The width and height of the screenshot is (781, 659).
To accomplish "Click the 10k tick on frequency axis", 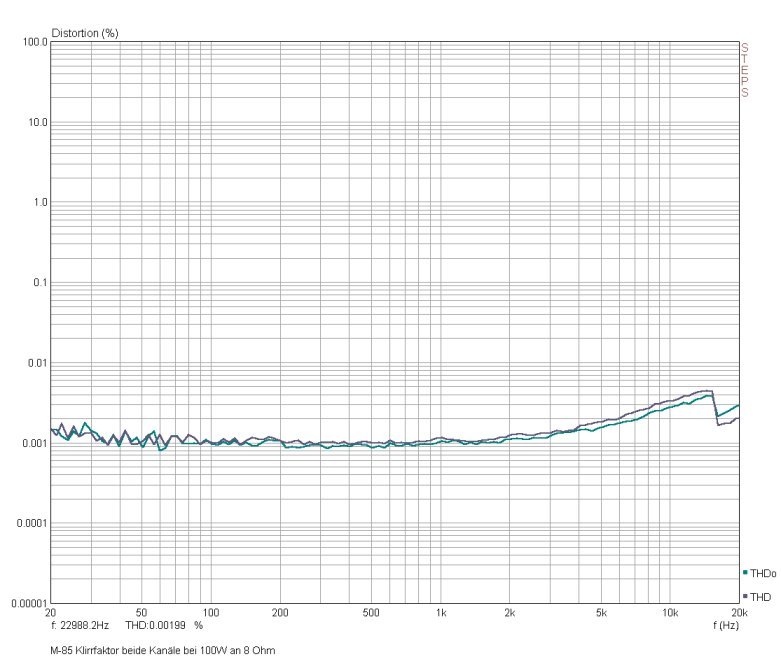I will click(x=669, y=613).
